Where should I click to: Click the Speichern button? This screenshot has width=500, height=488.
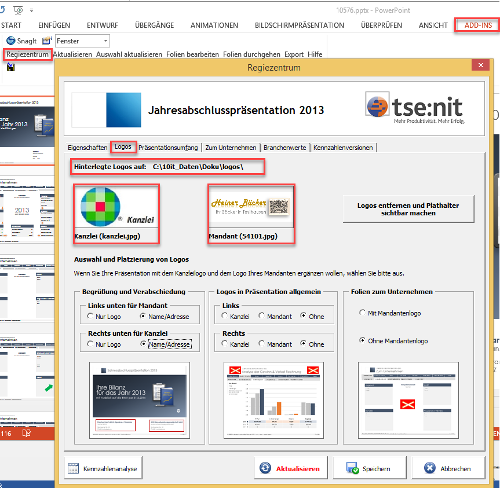(370, 468)
